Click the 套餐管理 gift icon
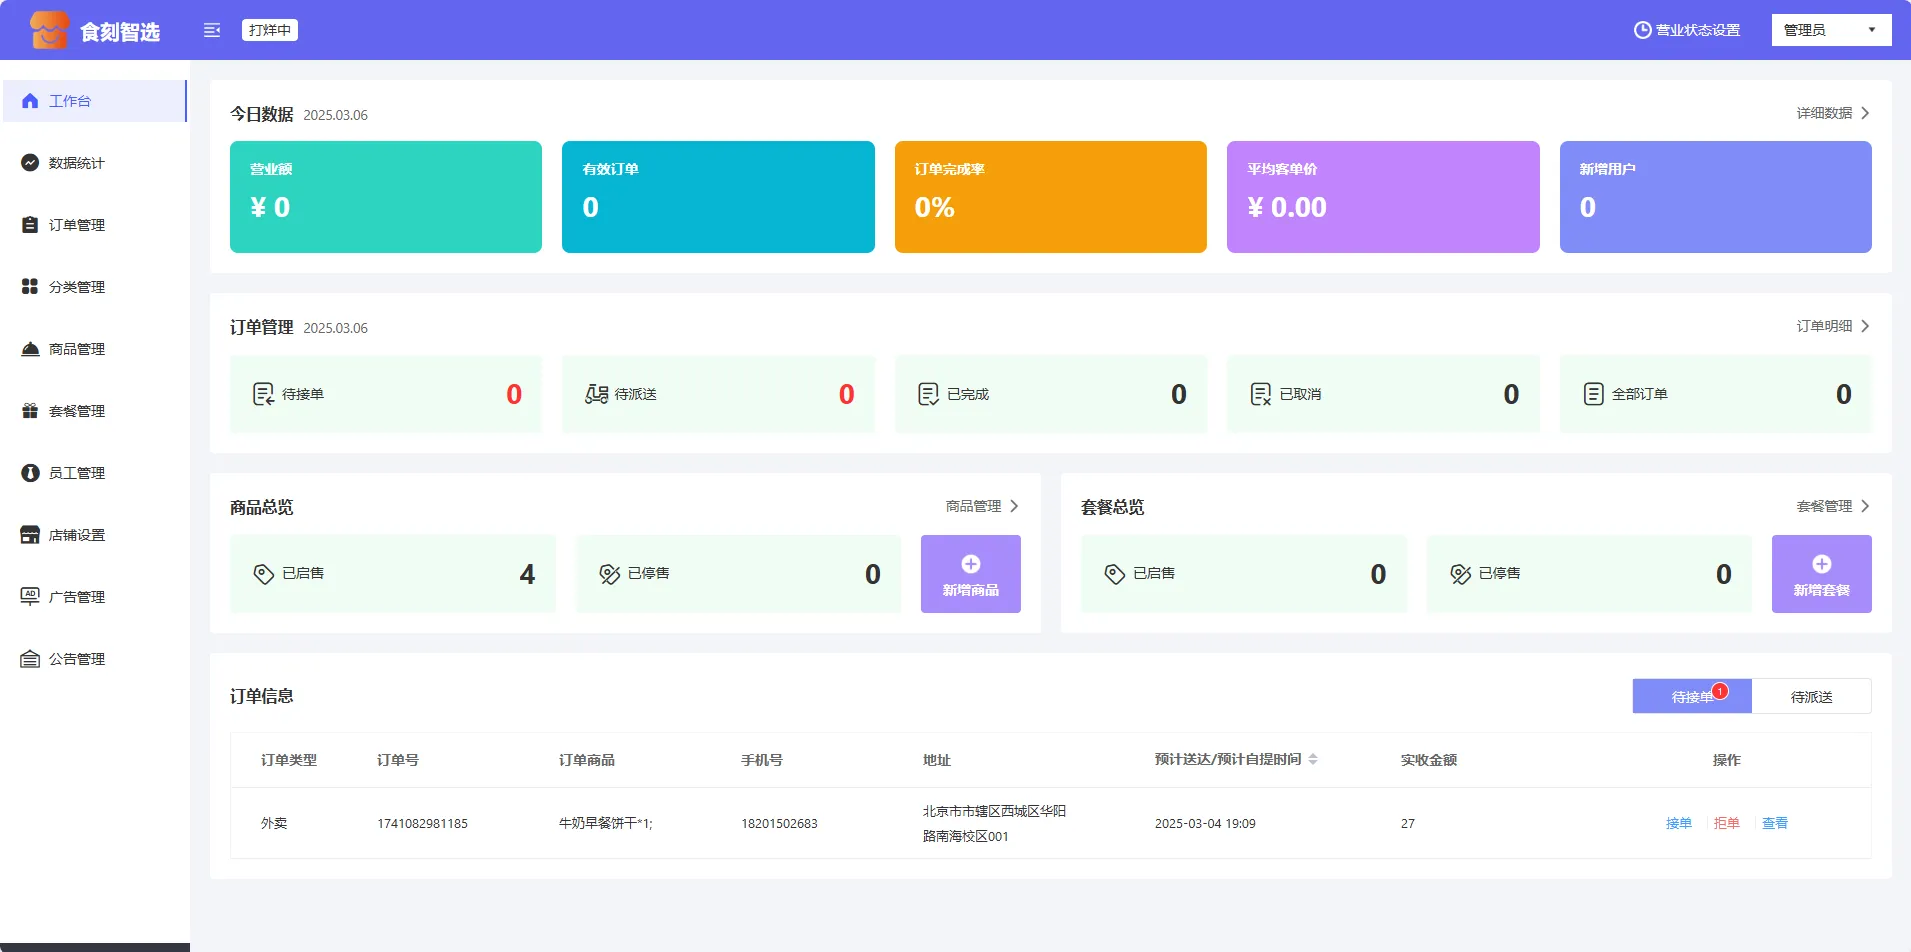 [x=30, y=411]
